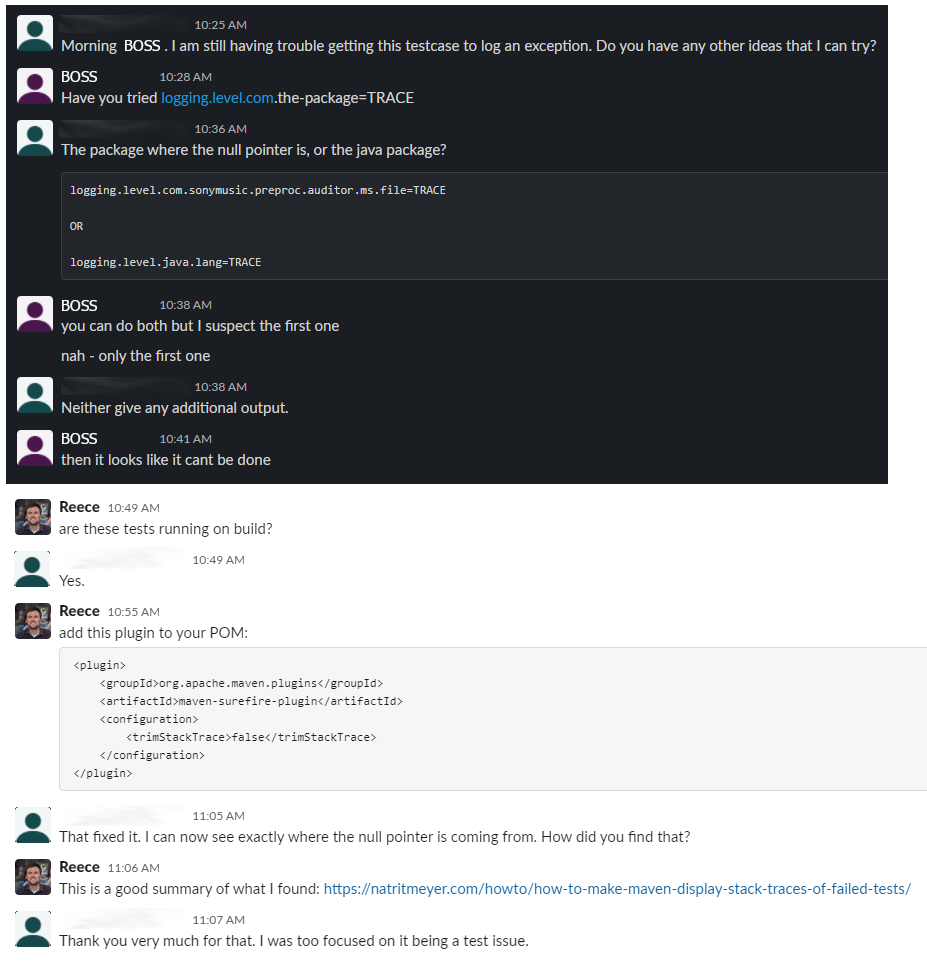Click the Reece name on the 10:55 AM message
This screenshot has width=927, height=965.
coord(79,611)
